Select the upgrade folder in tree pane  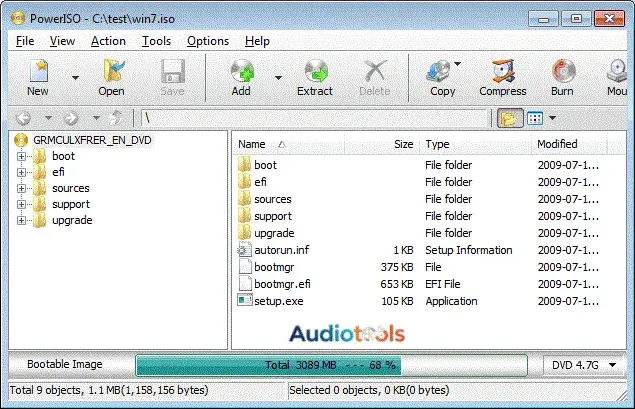[x=72, y=221]
